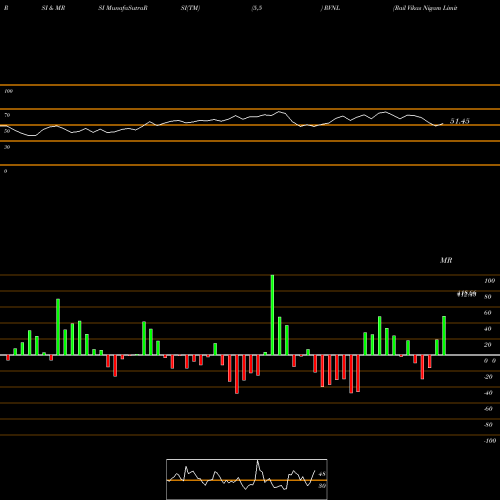Image resolution: width=500 pixels, height=500 pixels.
Task: Click the SI & MR header text
Action: click(53, 8)
